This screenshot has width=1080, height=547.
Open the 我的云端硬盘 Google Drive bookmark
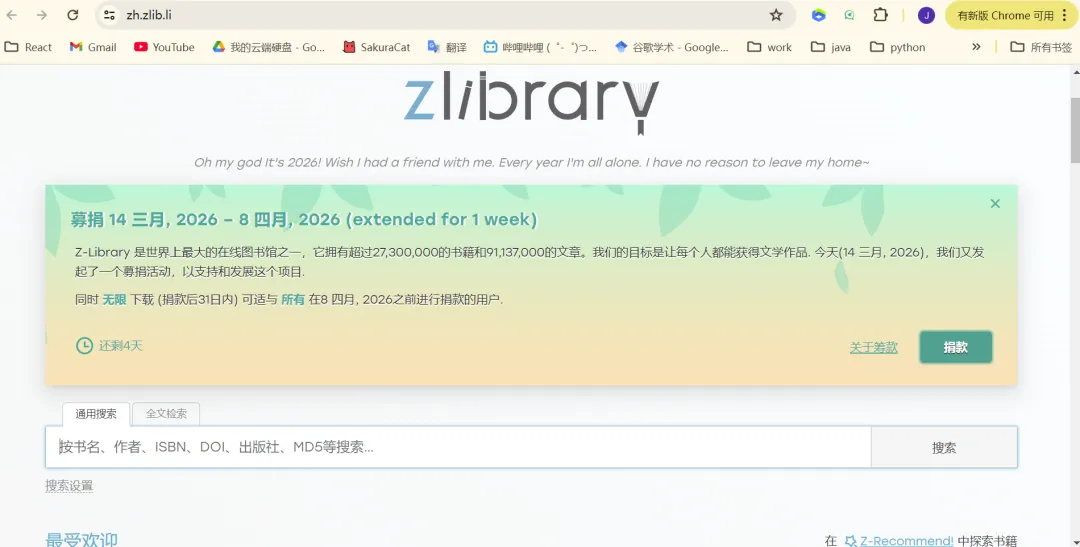coord(269,47)
